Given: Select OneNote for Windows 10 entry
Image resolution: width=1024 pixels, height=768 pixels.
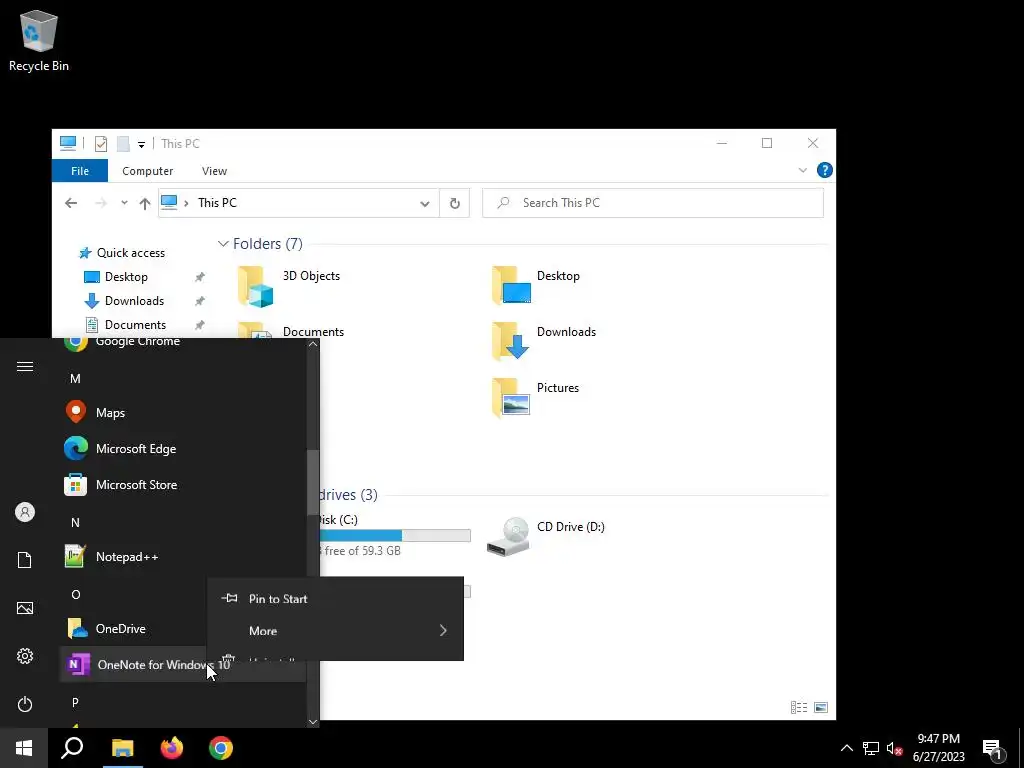Looking at the screenshot, I should (183, 665).
